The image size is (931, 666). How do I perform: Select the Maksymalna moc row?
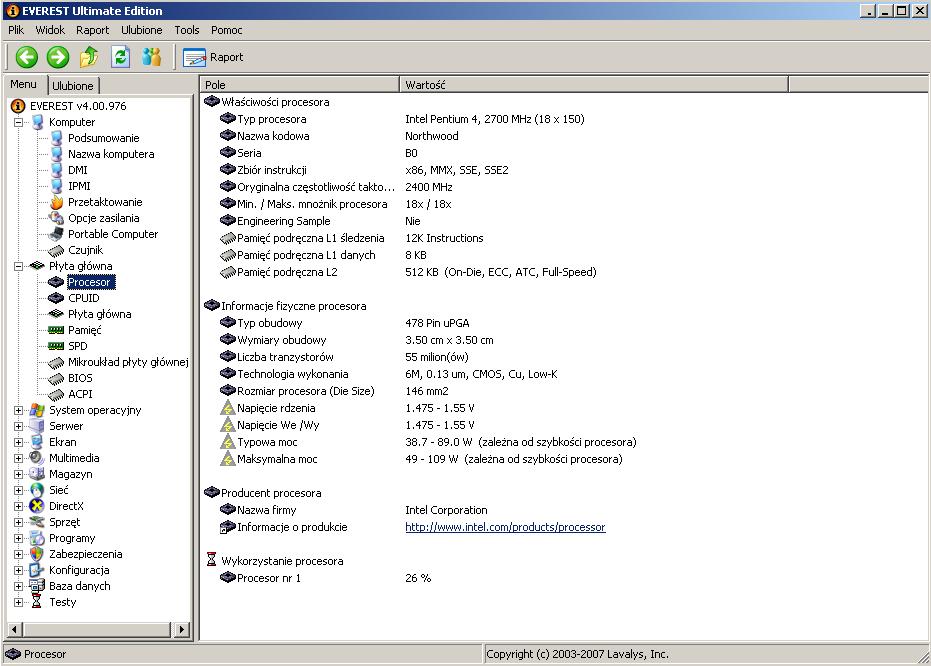click(x=421, y=459)
